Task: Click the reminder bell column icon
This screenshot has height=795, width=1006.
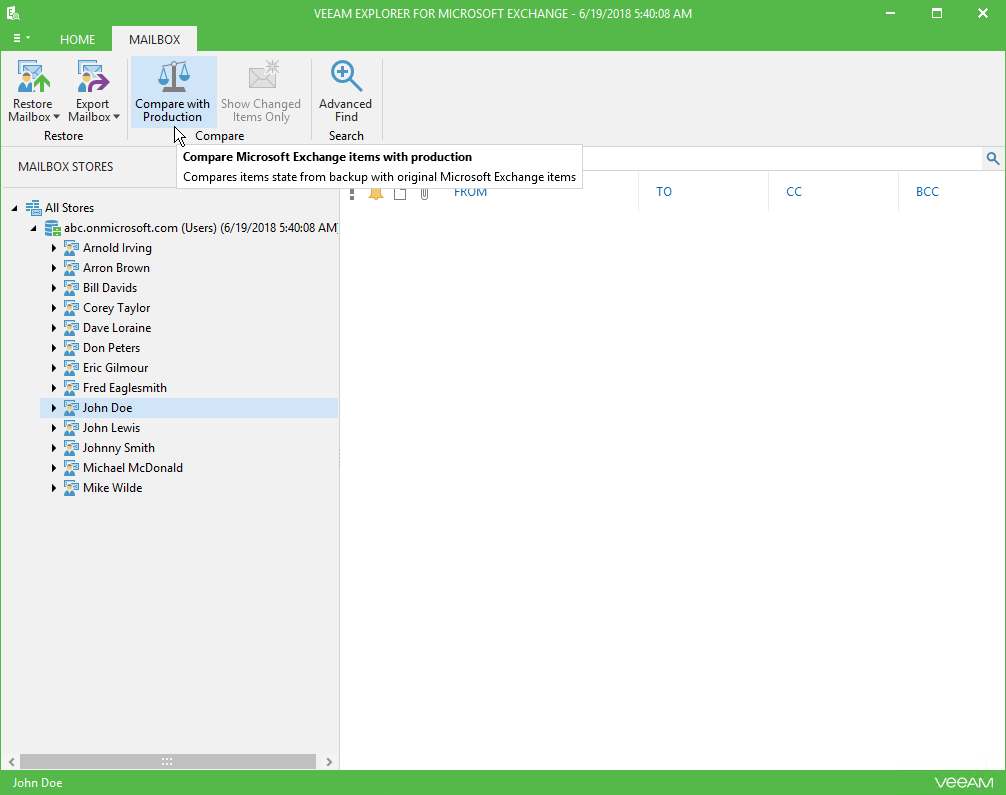Action: click(x=375, y=192)
